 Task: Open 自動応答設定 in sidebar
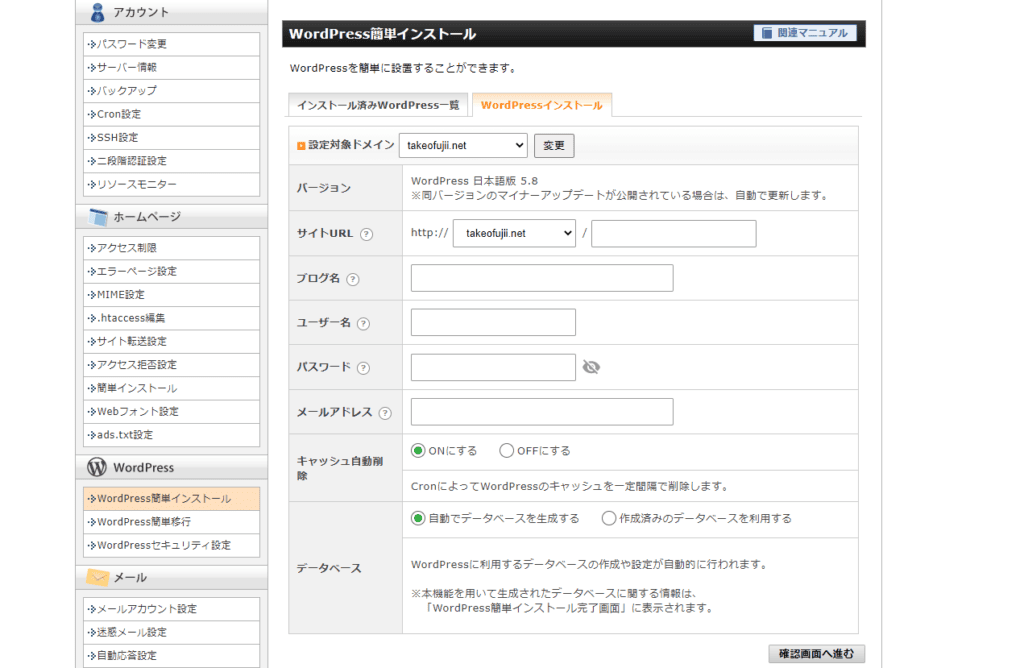pyautogui.click(x=171, y=656)
